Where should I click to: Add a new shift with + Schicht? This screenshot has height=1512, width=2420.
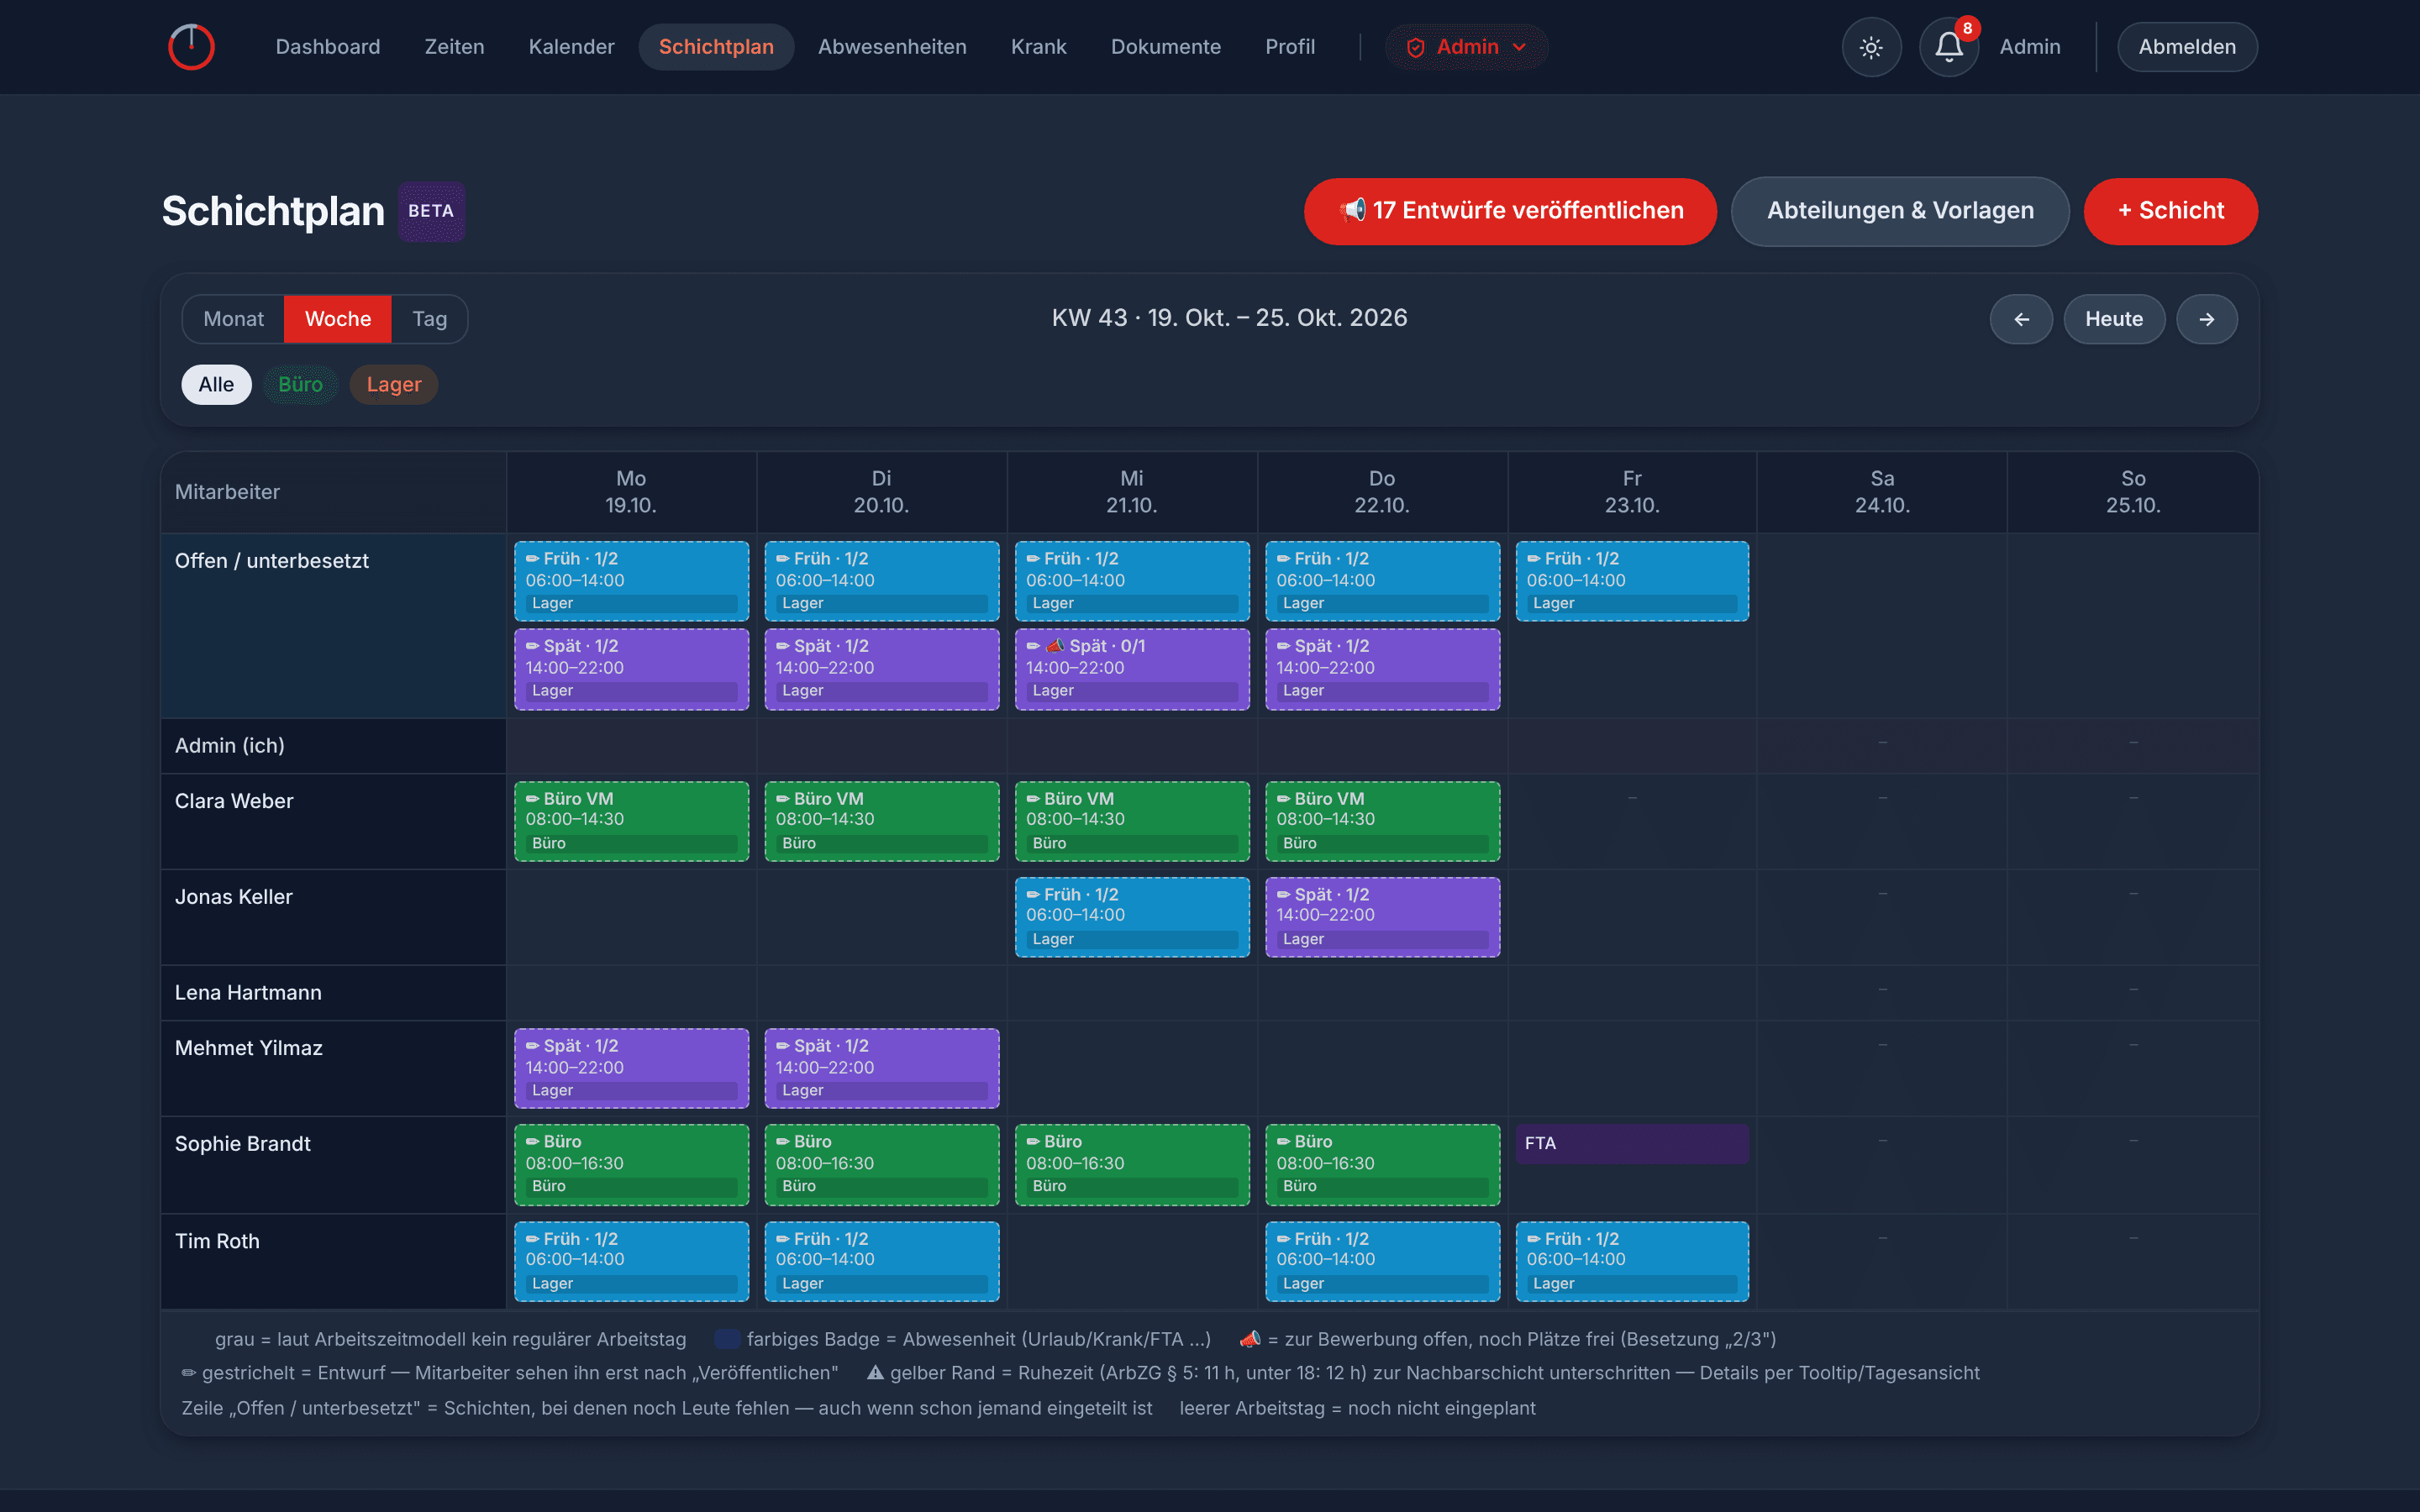tap(2170, 211)
